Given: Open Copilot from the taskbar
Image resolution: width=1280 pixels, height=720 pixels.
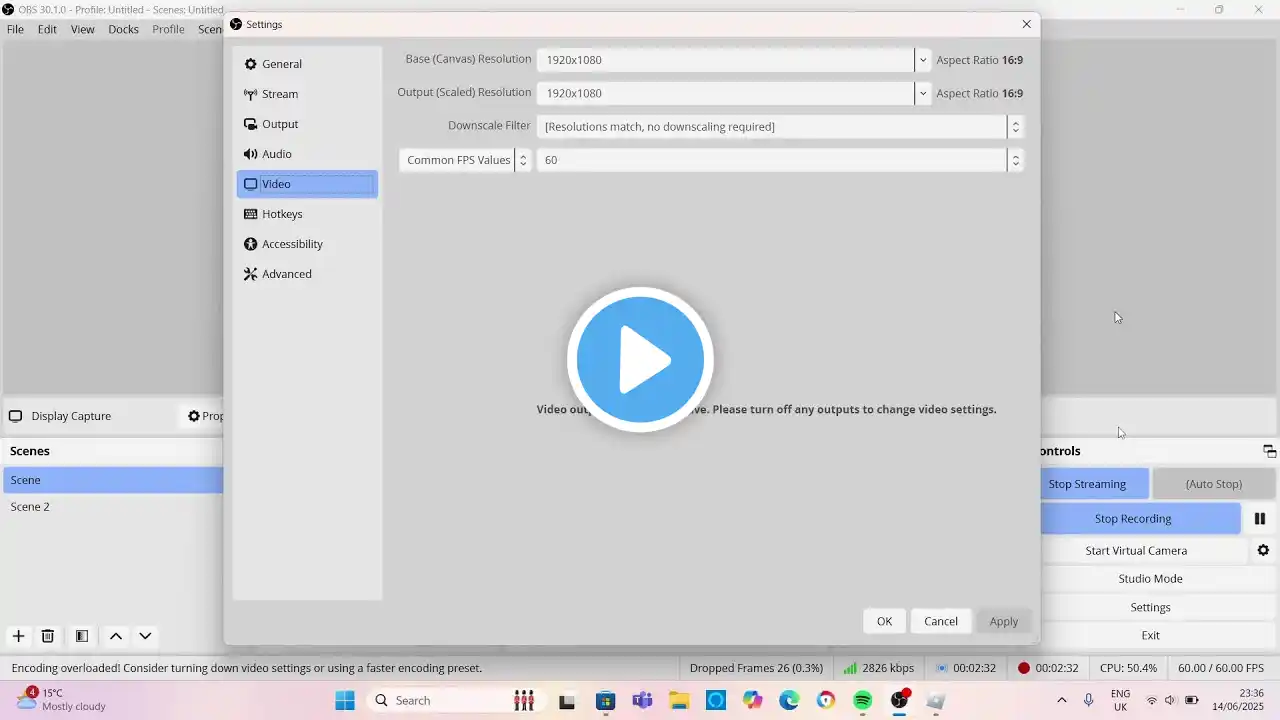Looking at the screenshot, I should click(x=752, y=700).
